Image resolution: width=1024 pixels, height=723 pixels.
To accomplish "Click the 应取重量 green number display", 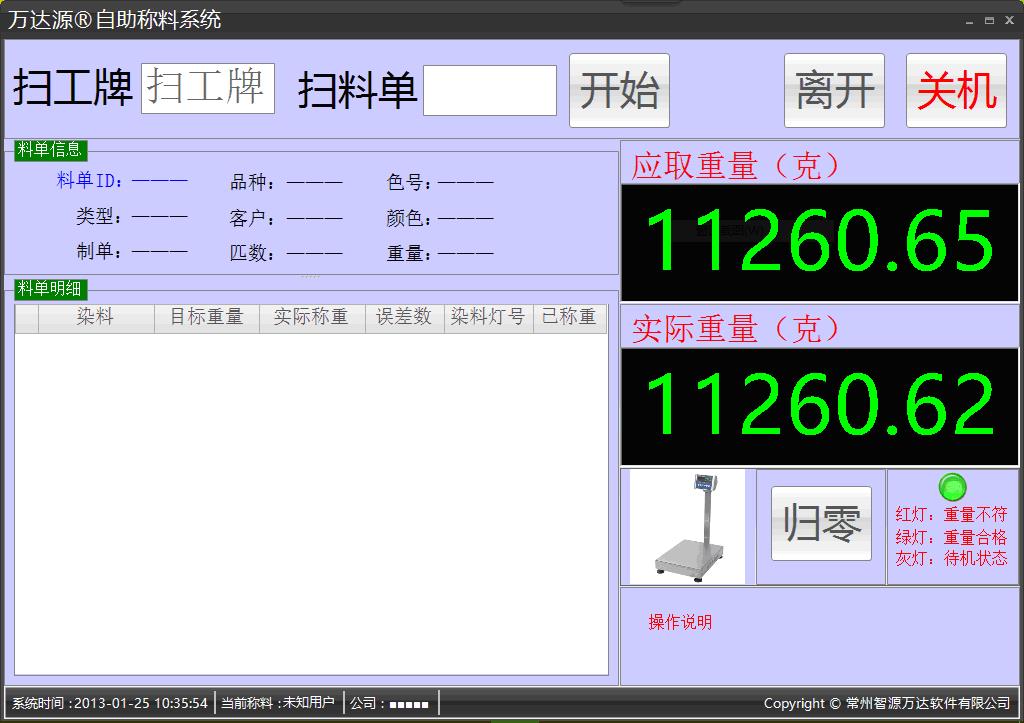I will point(819,241).
